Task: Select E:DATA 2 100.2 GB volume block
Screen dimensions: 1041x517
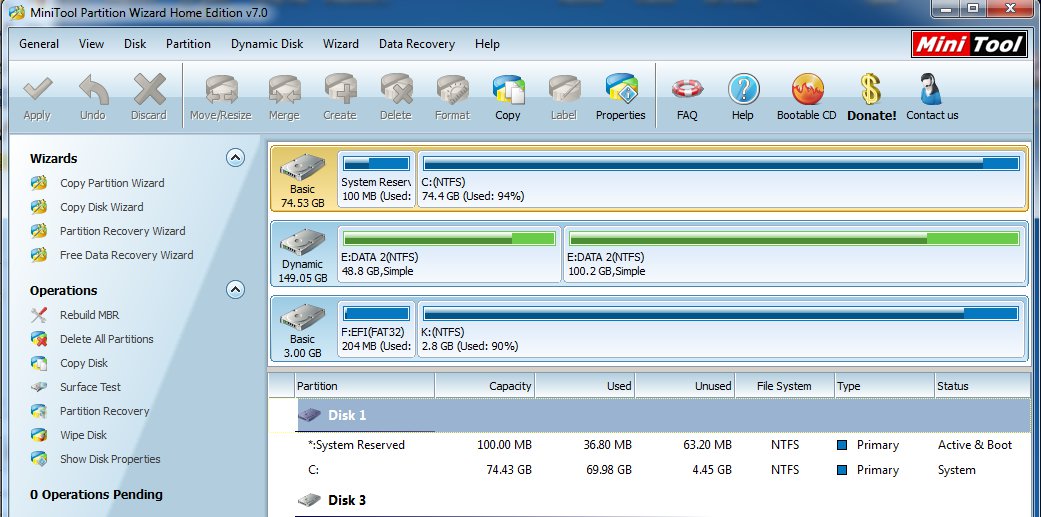Action: click(x=795, y=255)
